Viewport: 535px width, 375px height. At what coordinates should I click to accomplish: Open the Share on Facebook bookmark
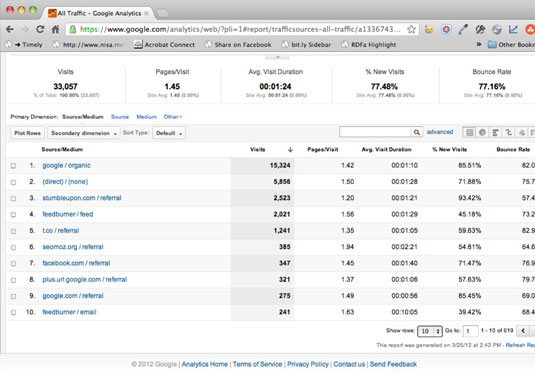(x=238, y=45)
